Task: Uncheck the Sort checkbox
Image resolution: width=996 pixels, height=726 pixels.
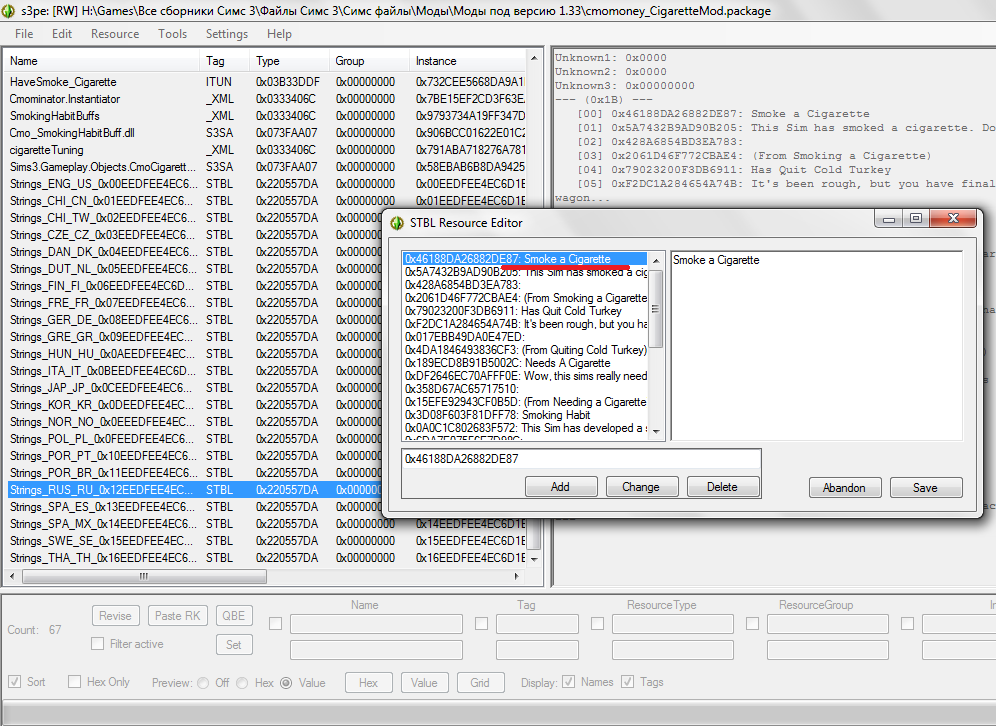Action: [x=15, y=682]
